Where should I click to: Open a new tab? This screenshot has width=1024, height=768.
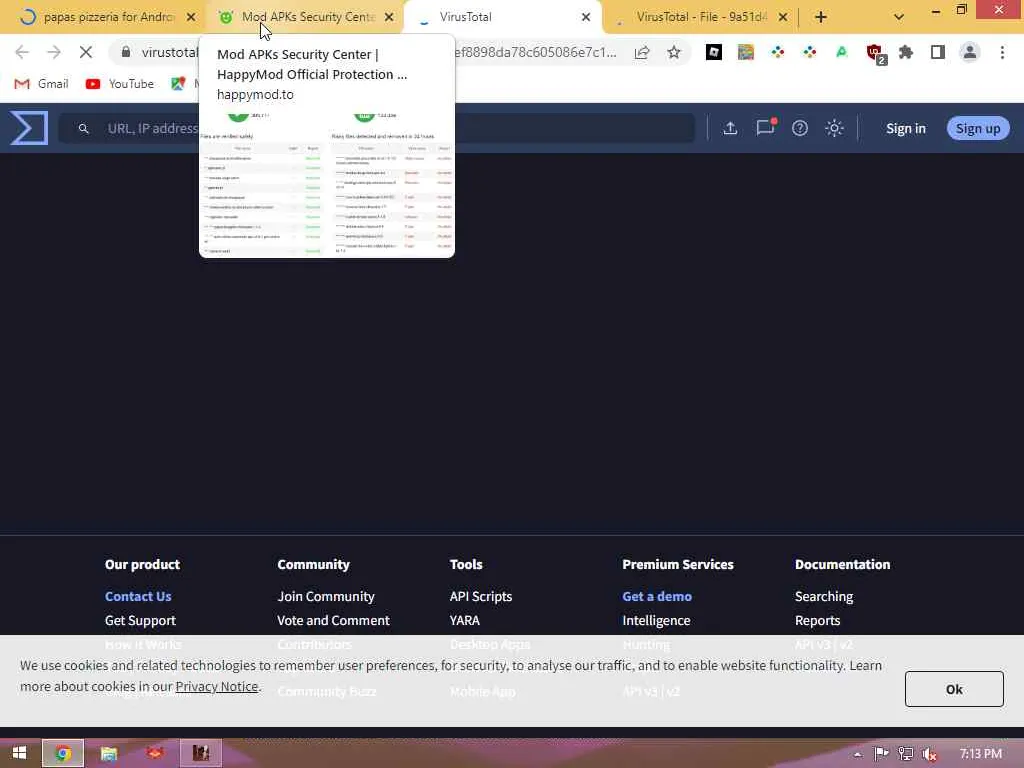click(821, 17)
